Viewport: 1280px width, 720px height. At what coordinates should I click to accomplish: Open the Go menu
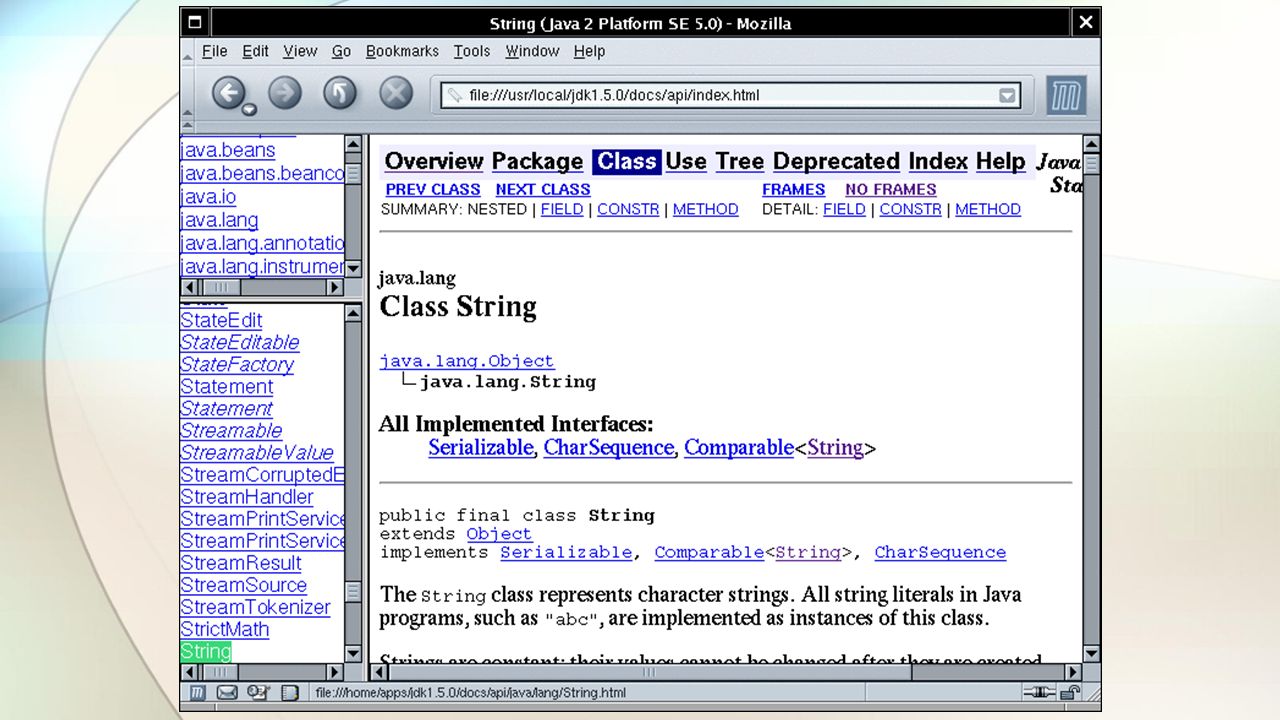click(341, 51)
